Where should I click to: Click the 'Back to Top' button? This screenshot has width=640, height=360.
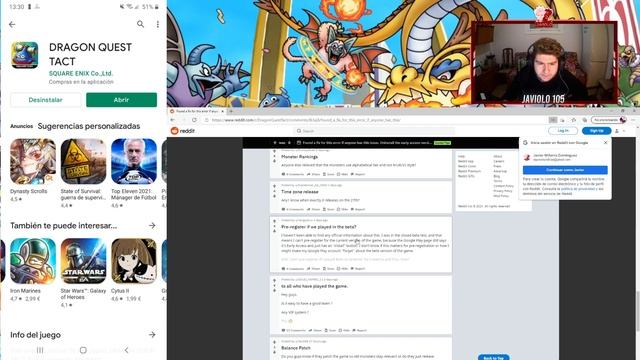pyautogui.click(x=493, y=358)
